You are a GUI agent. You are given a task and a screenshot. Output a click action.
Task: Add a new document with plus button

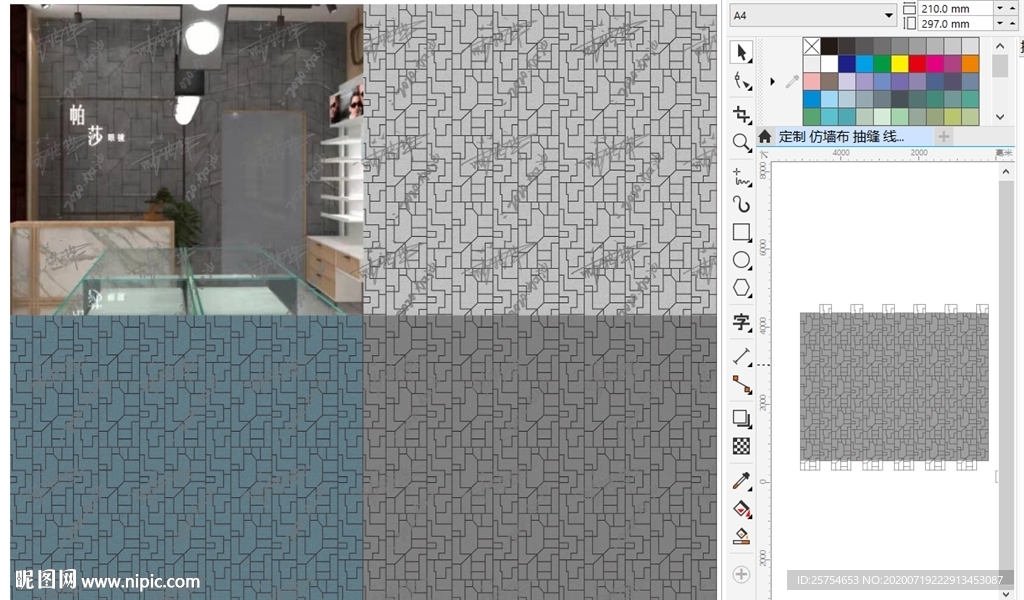[x=943, y=136]
